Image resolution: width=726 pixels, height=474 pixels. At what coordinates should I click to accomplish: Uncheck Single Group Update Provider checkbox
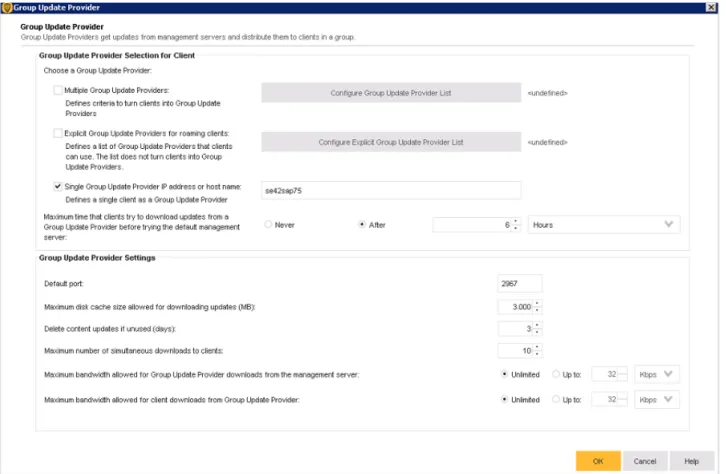point(58,187)
